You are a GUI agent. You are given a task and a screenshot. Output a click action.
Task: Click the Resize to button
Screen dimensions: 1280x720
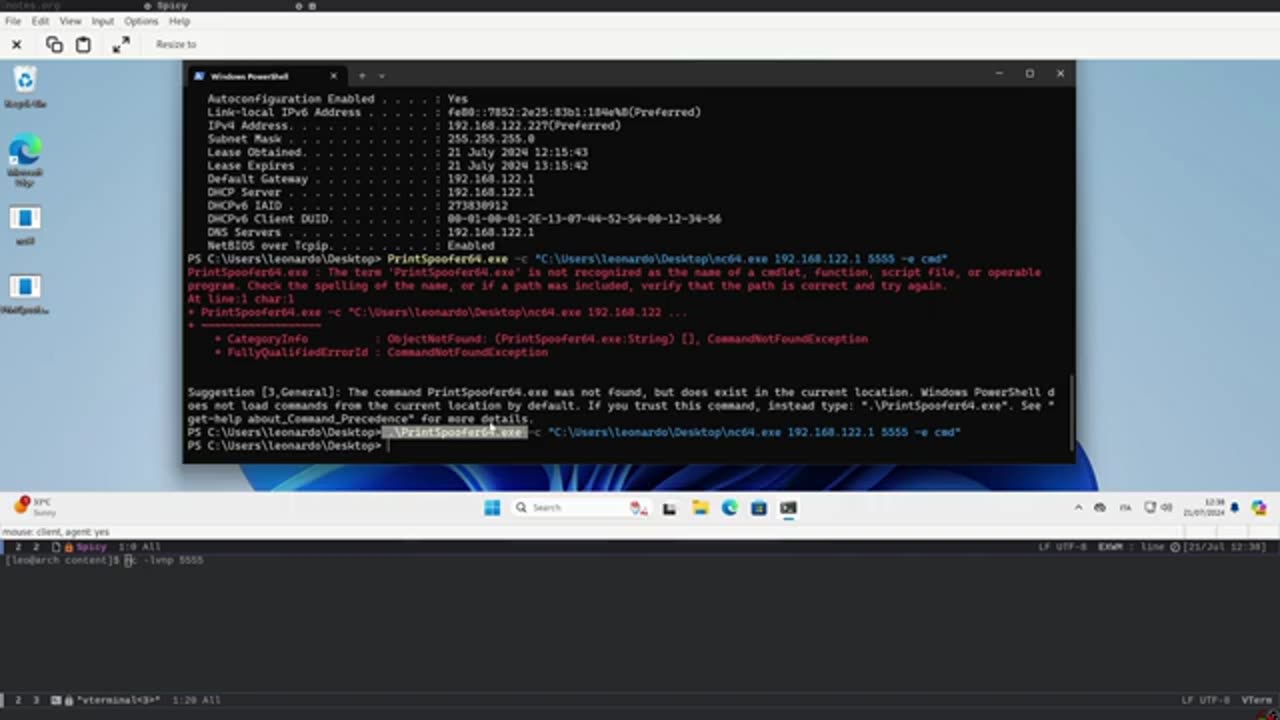coord(176,44)
